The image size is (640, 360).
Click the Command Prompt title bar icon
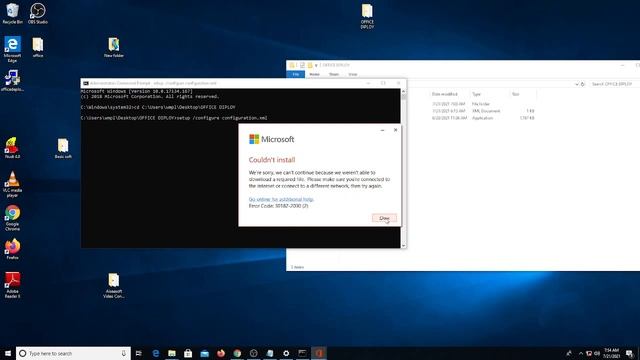click(x=86, y=83)
